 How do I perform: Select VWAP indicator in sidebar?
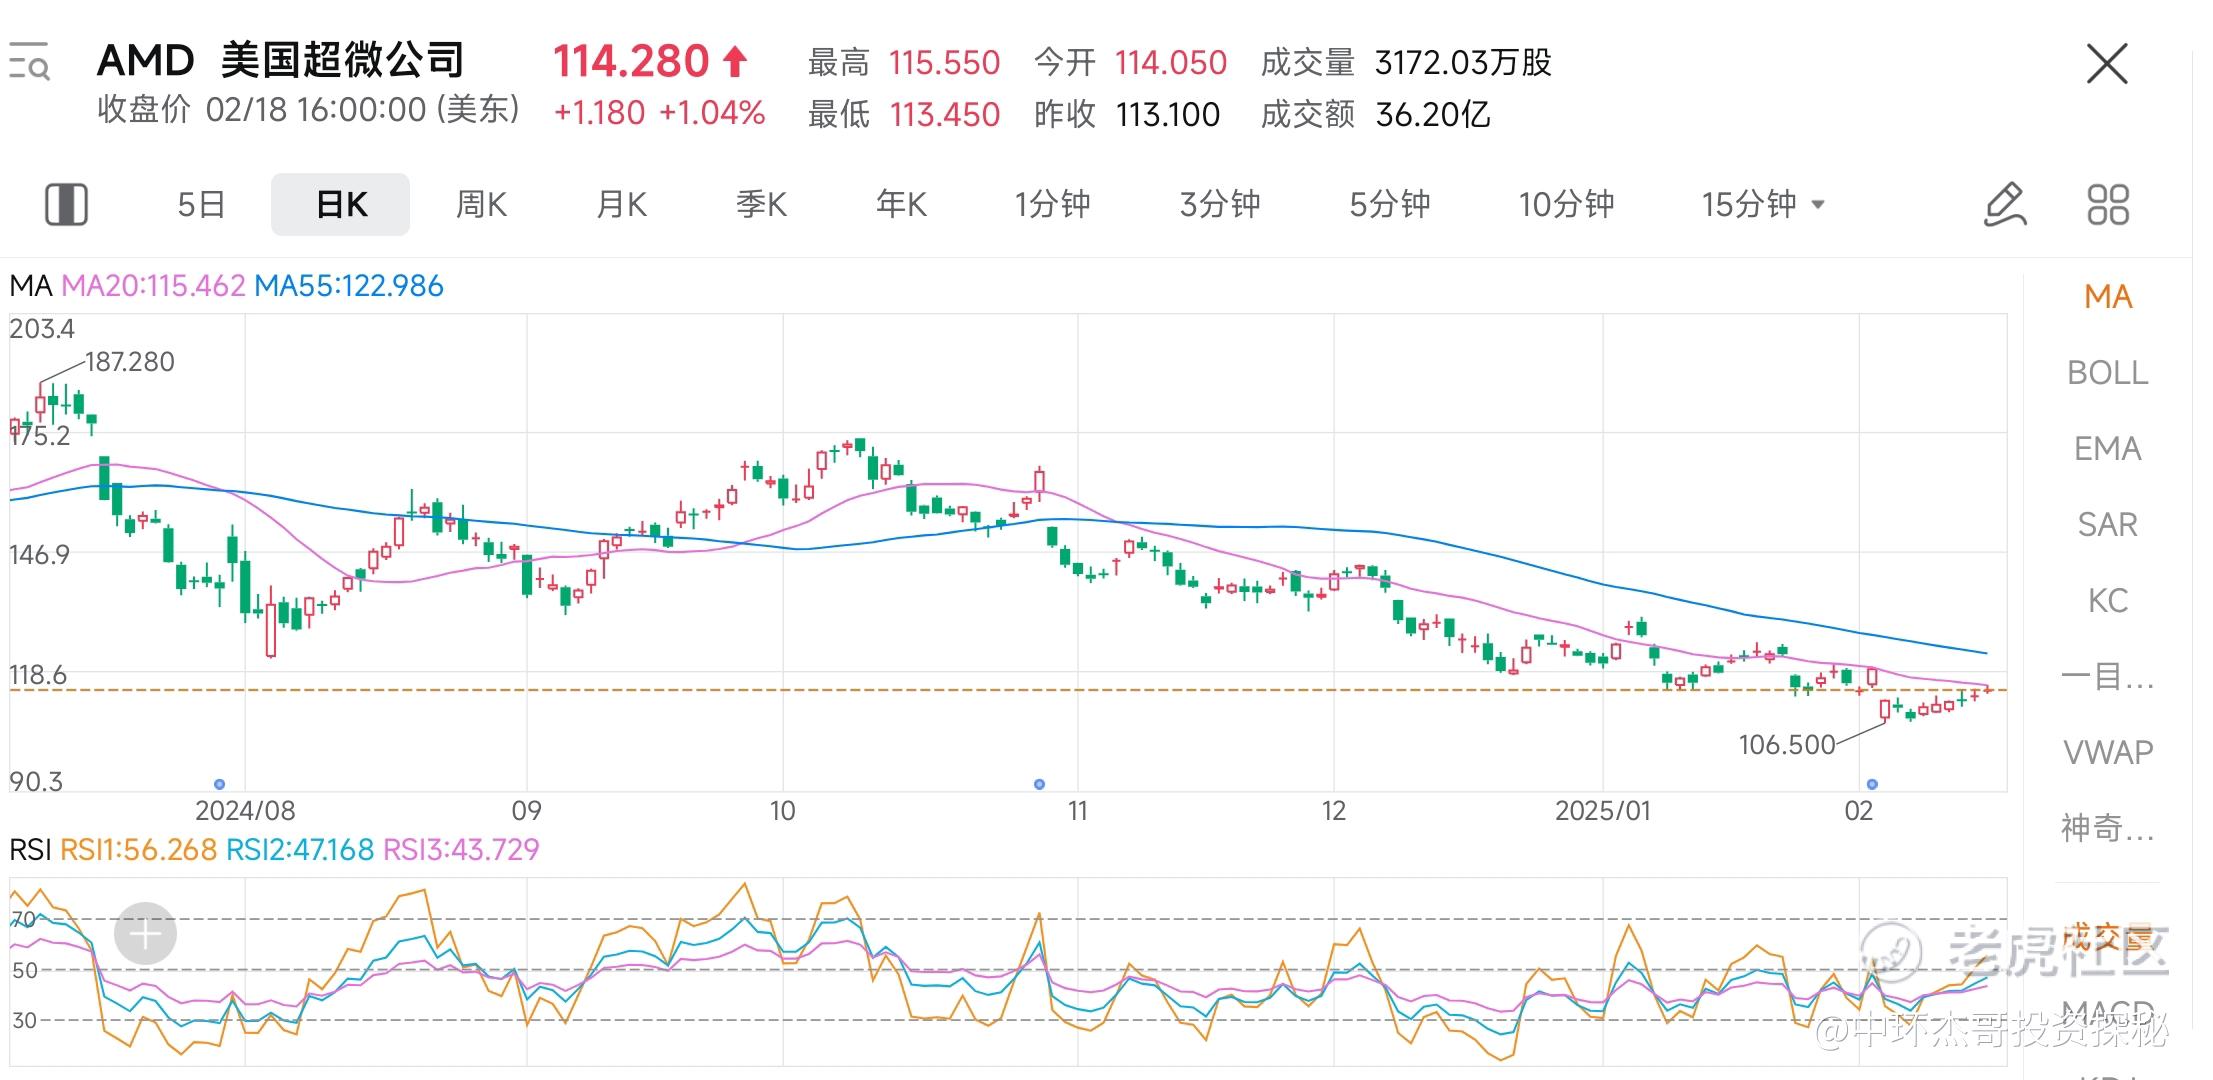(2108, 752)
